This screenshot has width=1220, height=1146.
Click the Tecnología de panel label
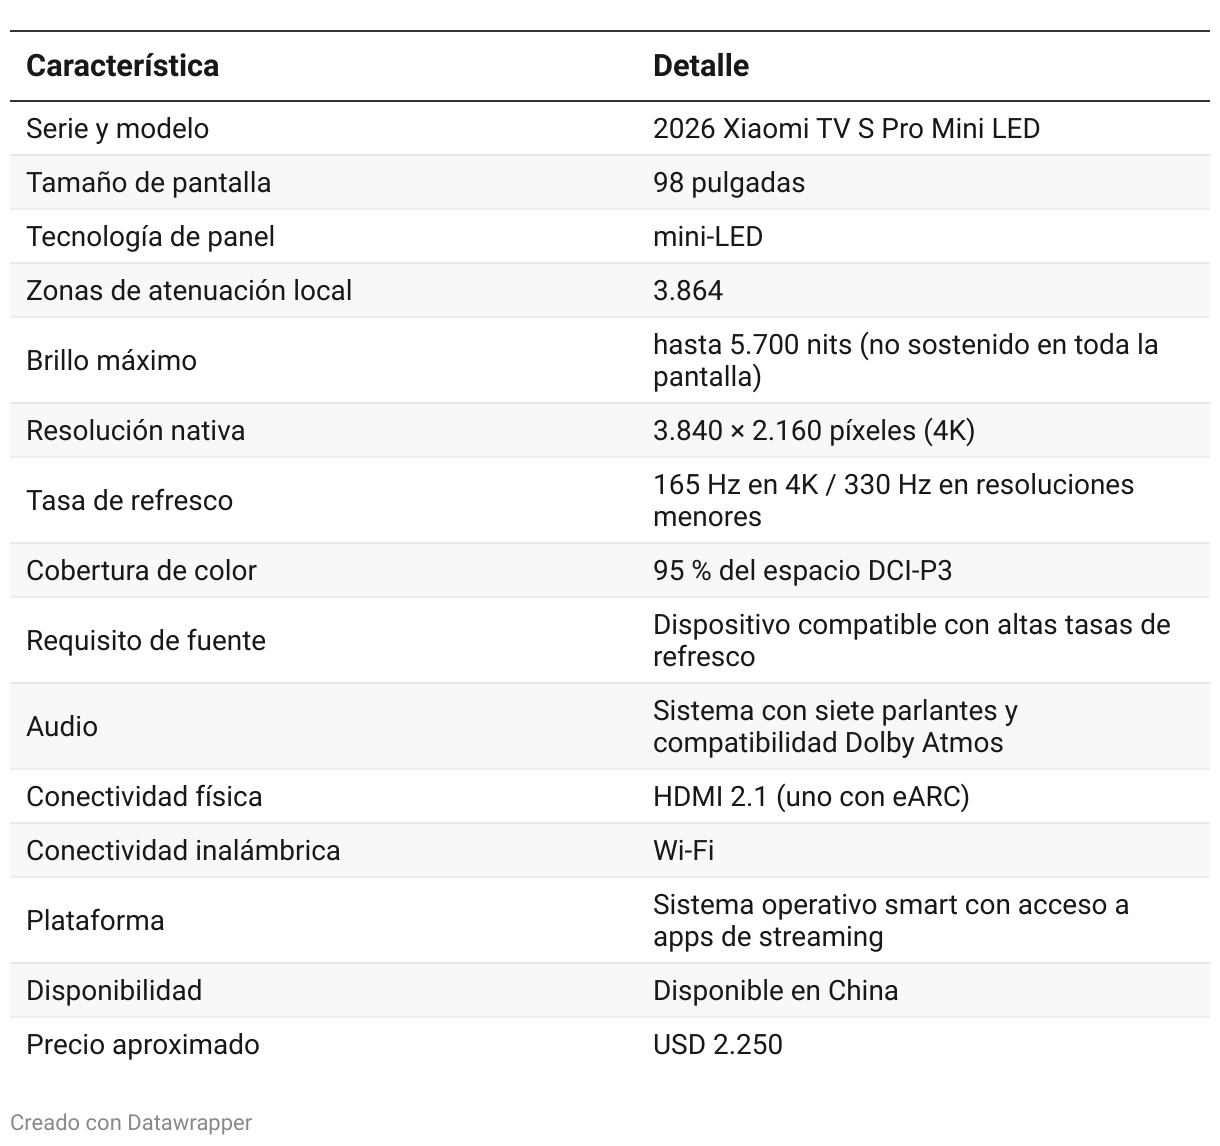(x=150, y=237)
